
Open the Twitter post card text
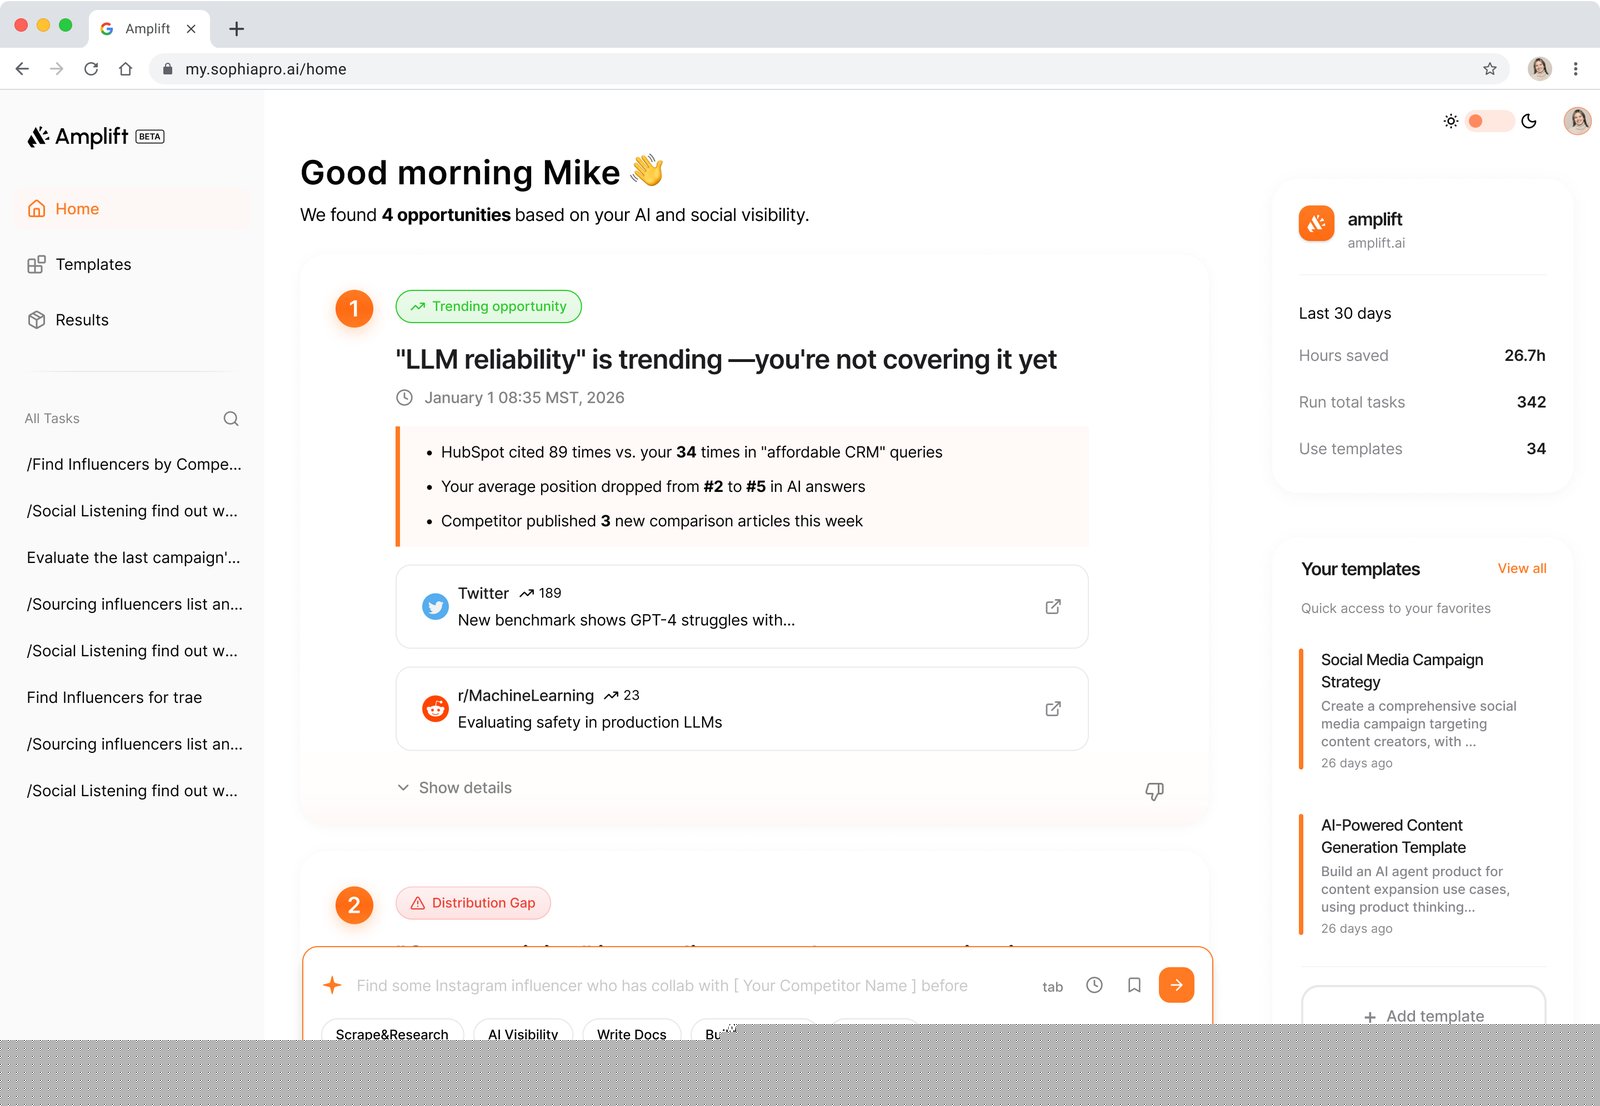coord(626,620)
